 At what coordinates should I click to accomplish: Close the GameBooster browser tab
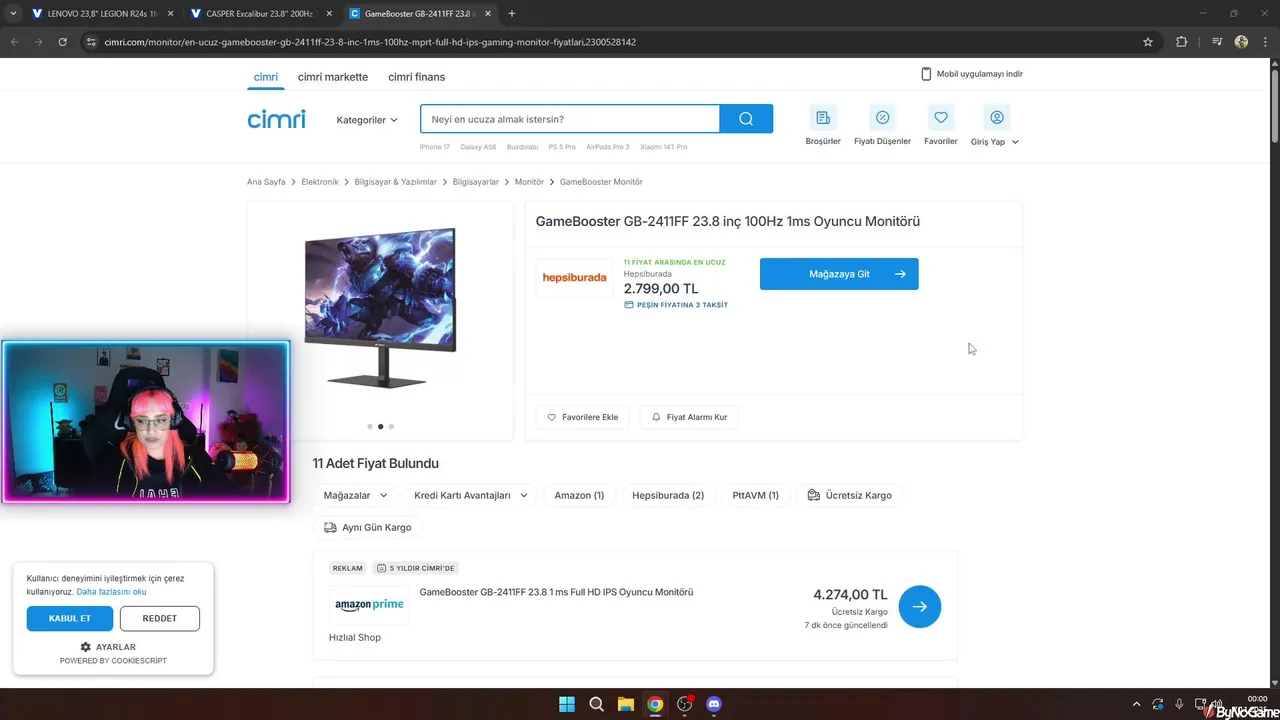(x=487, y=14)
